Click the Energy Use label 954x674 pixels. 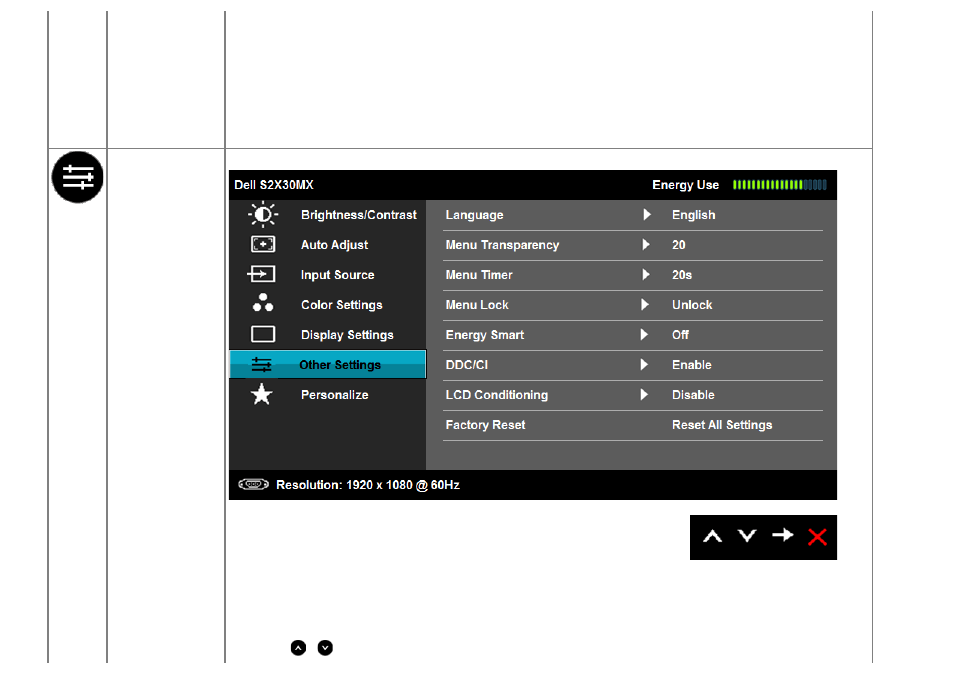[x=686, y=185]
